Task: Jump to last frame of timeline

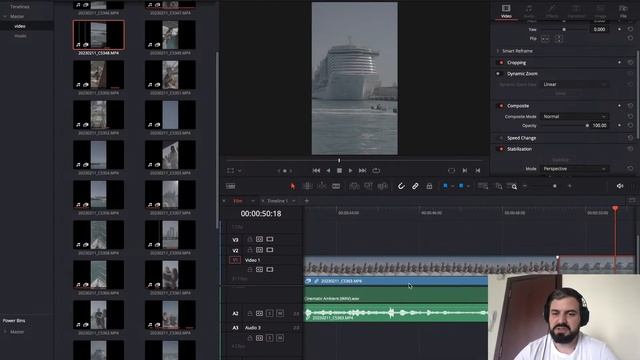Action: click(362, 171)
